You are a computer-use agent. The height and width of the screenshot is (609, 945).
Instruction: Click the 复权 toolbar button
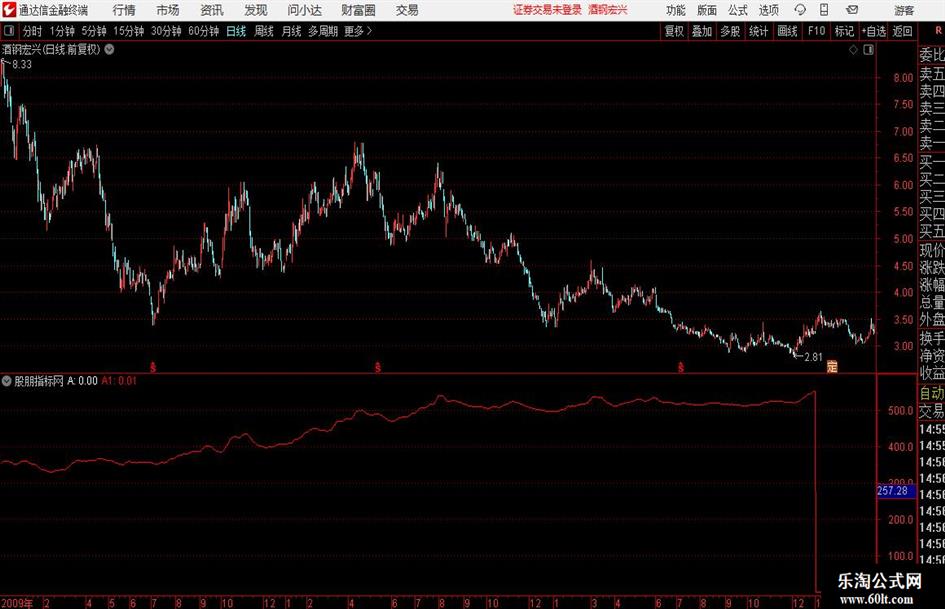tap(674, 31)
